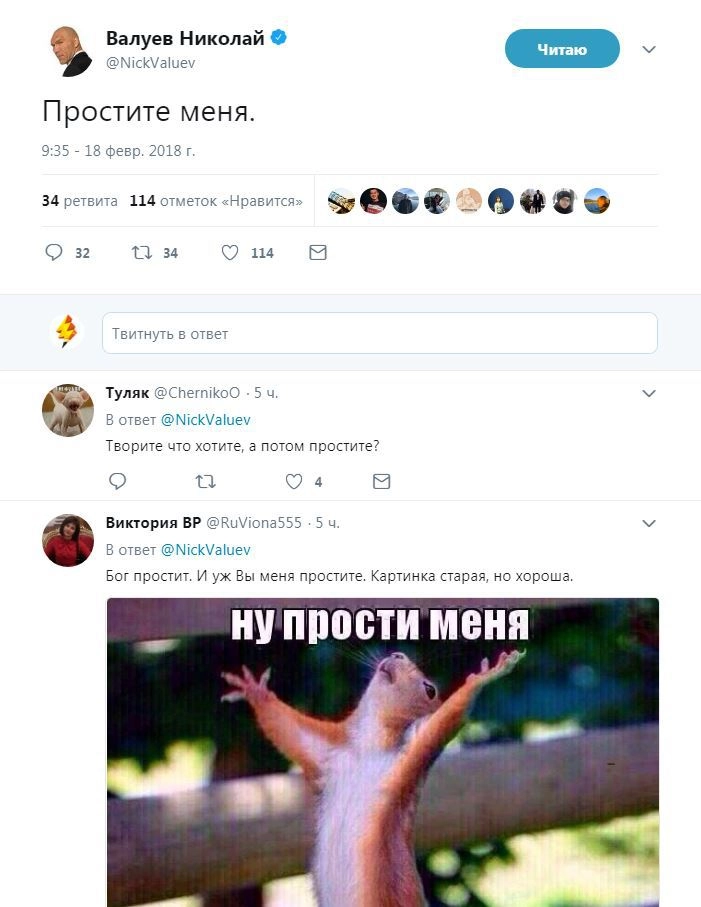Like Туляк's reply with 4 likes

click(294, 481)
